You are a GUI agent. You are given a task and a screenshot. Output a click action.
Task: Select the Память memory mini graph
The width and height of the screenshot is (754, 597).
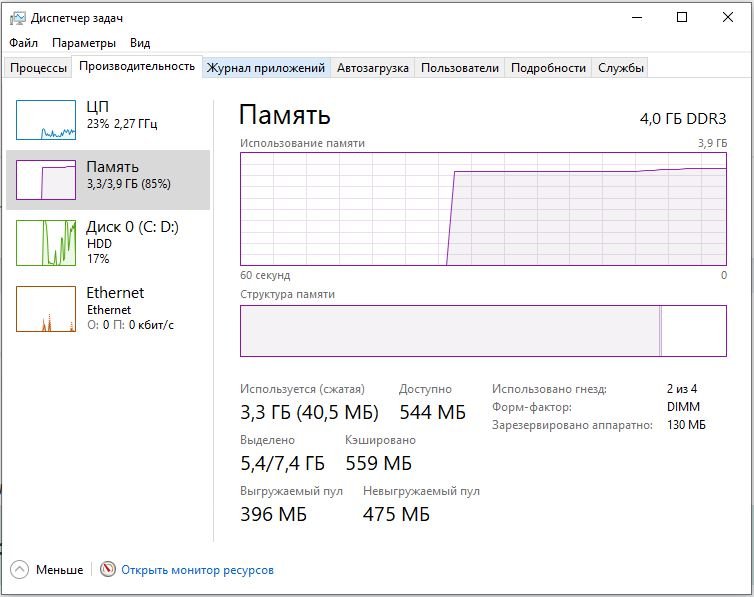click(46, 180)
